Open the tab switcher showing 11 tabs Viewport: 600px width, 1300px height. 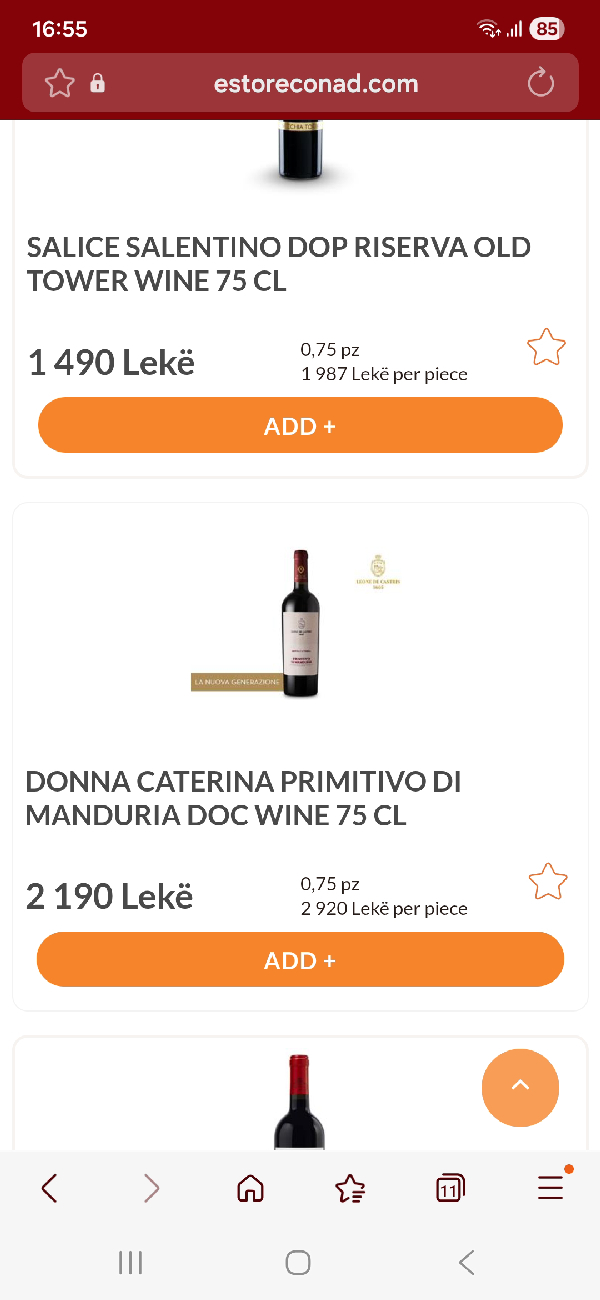(450, 1188)
